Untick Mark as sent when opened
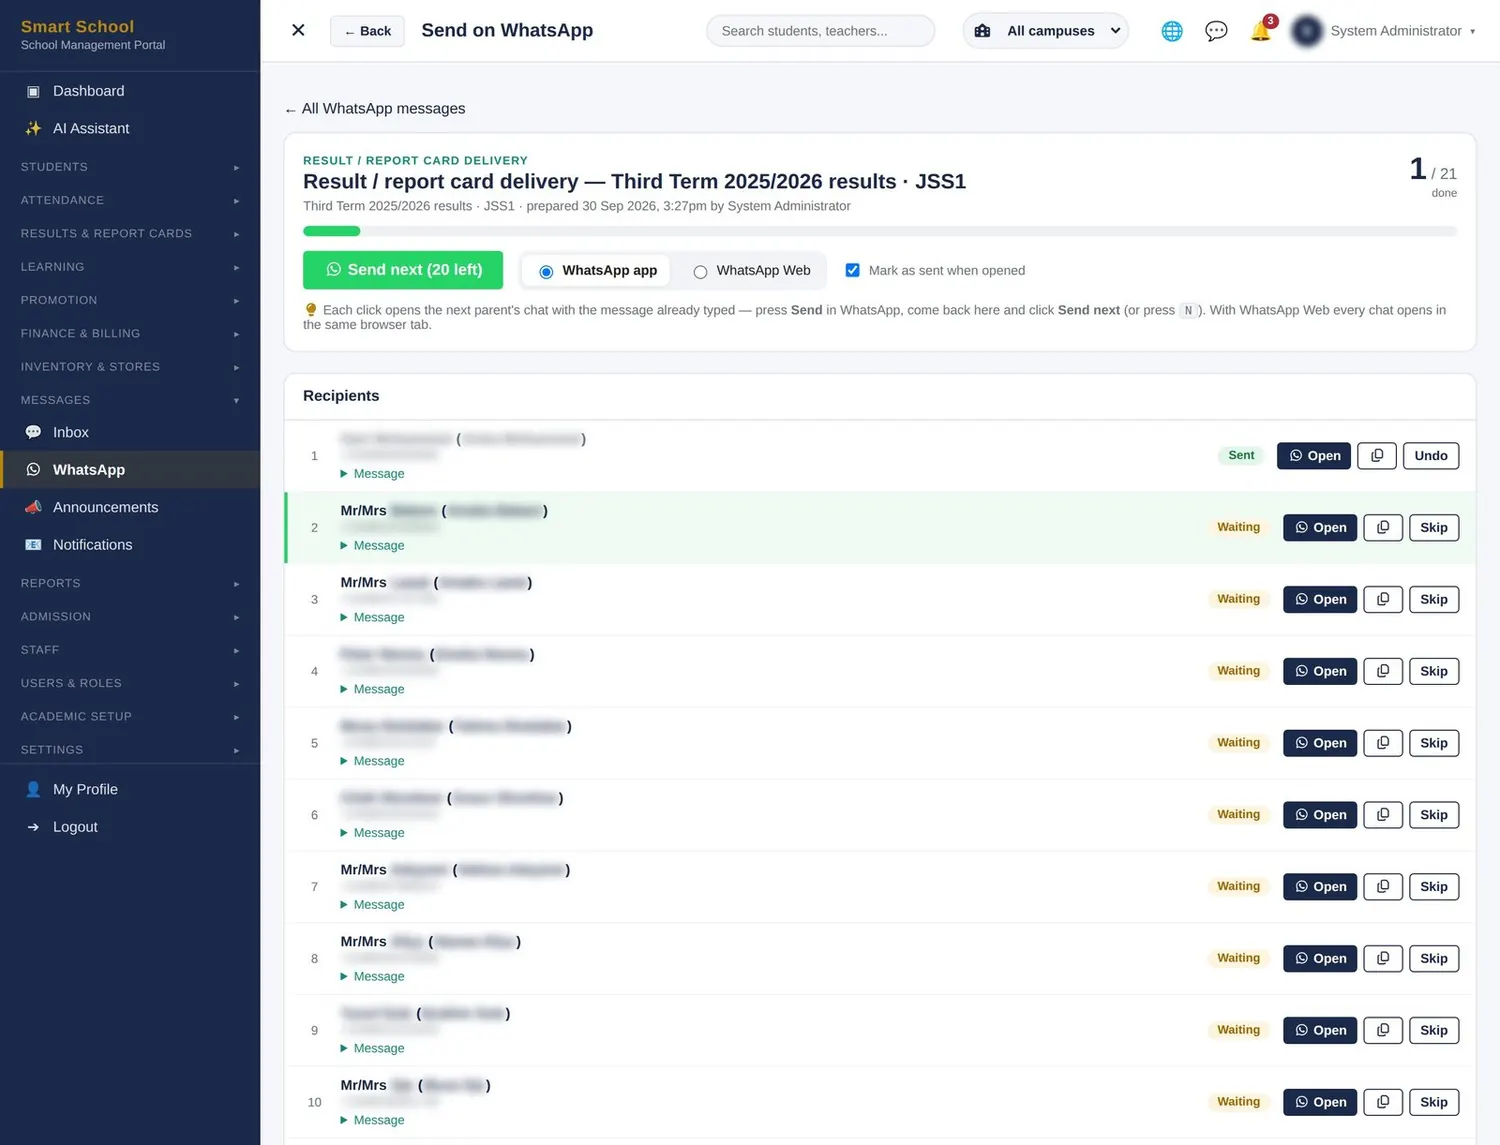Image resolution: width=1500 pixels, height=1145 pixels. coord(852,270)
